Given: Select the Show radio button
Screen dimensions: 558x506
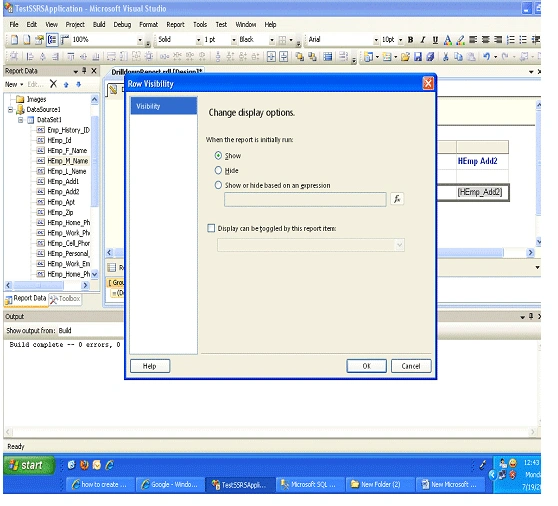Looking at the screenshot, I should point(218,156).
